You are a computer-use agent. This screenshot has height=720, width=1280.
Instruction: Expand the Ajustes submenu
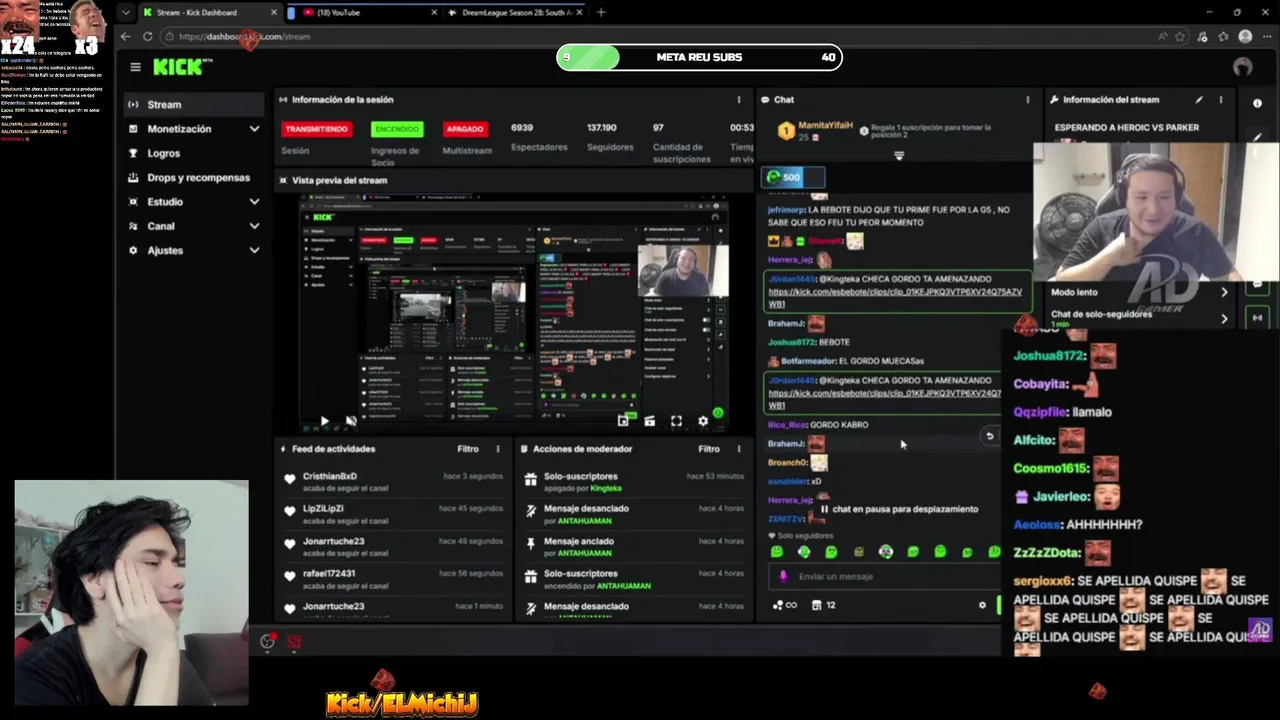pos(254,250)
